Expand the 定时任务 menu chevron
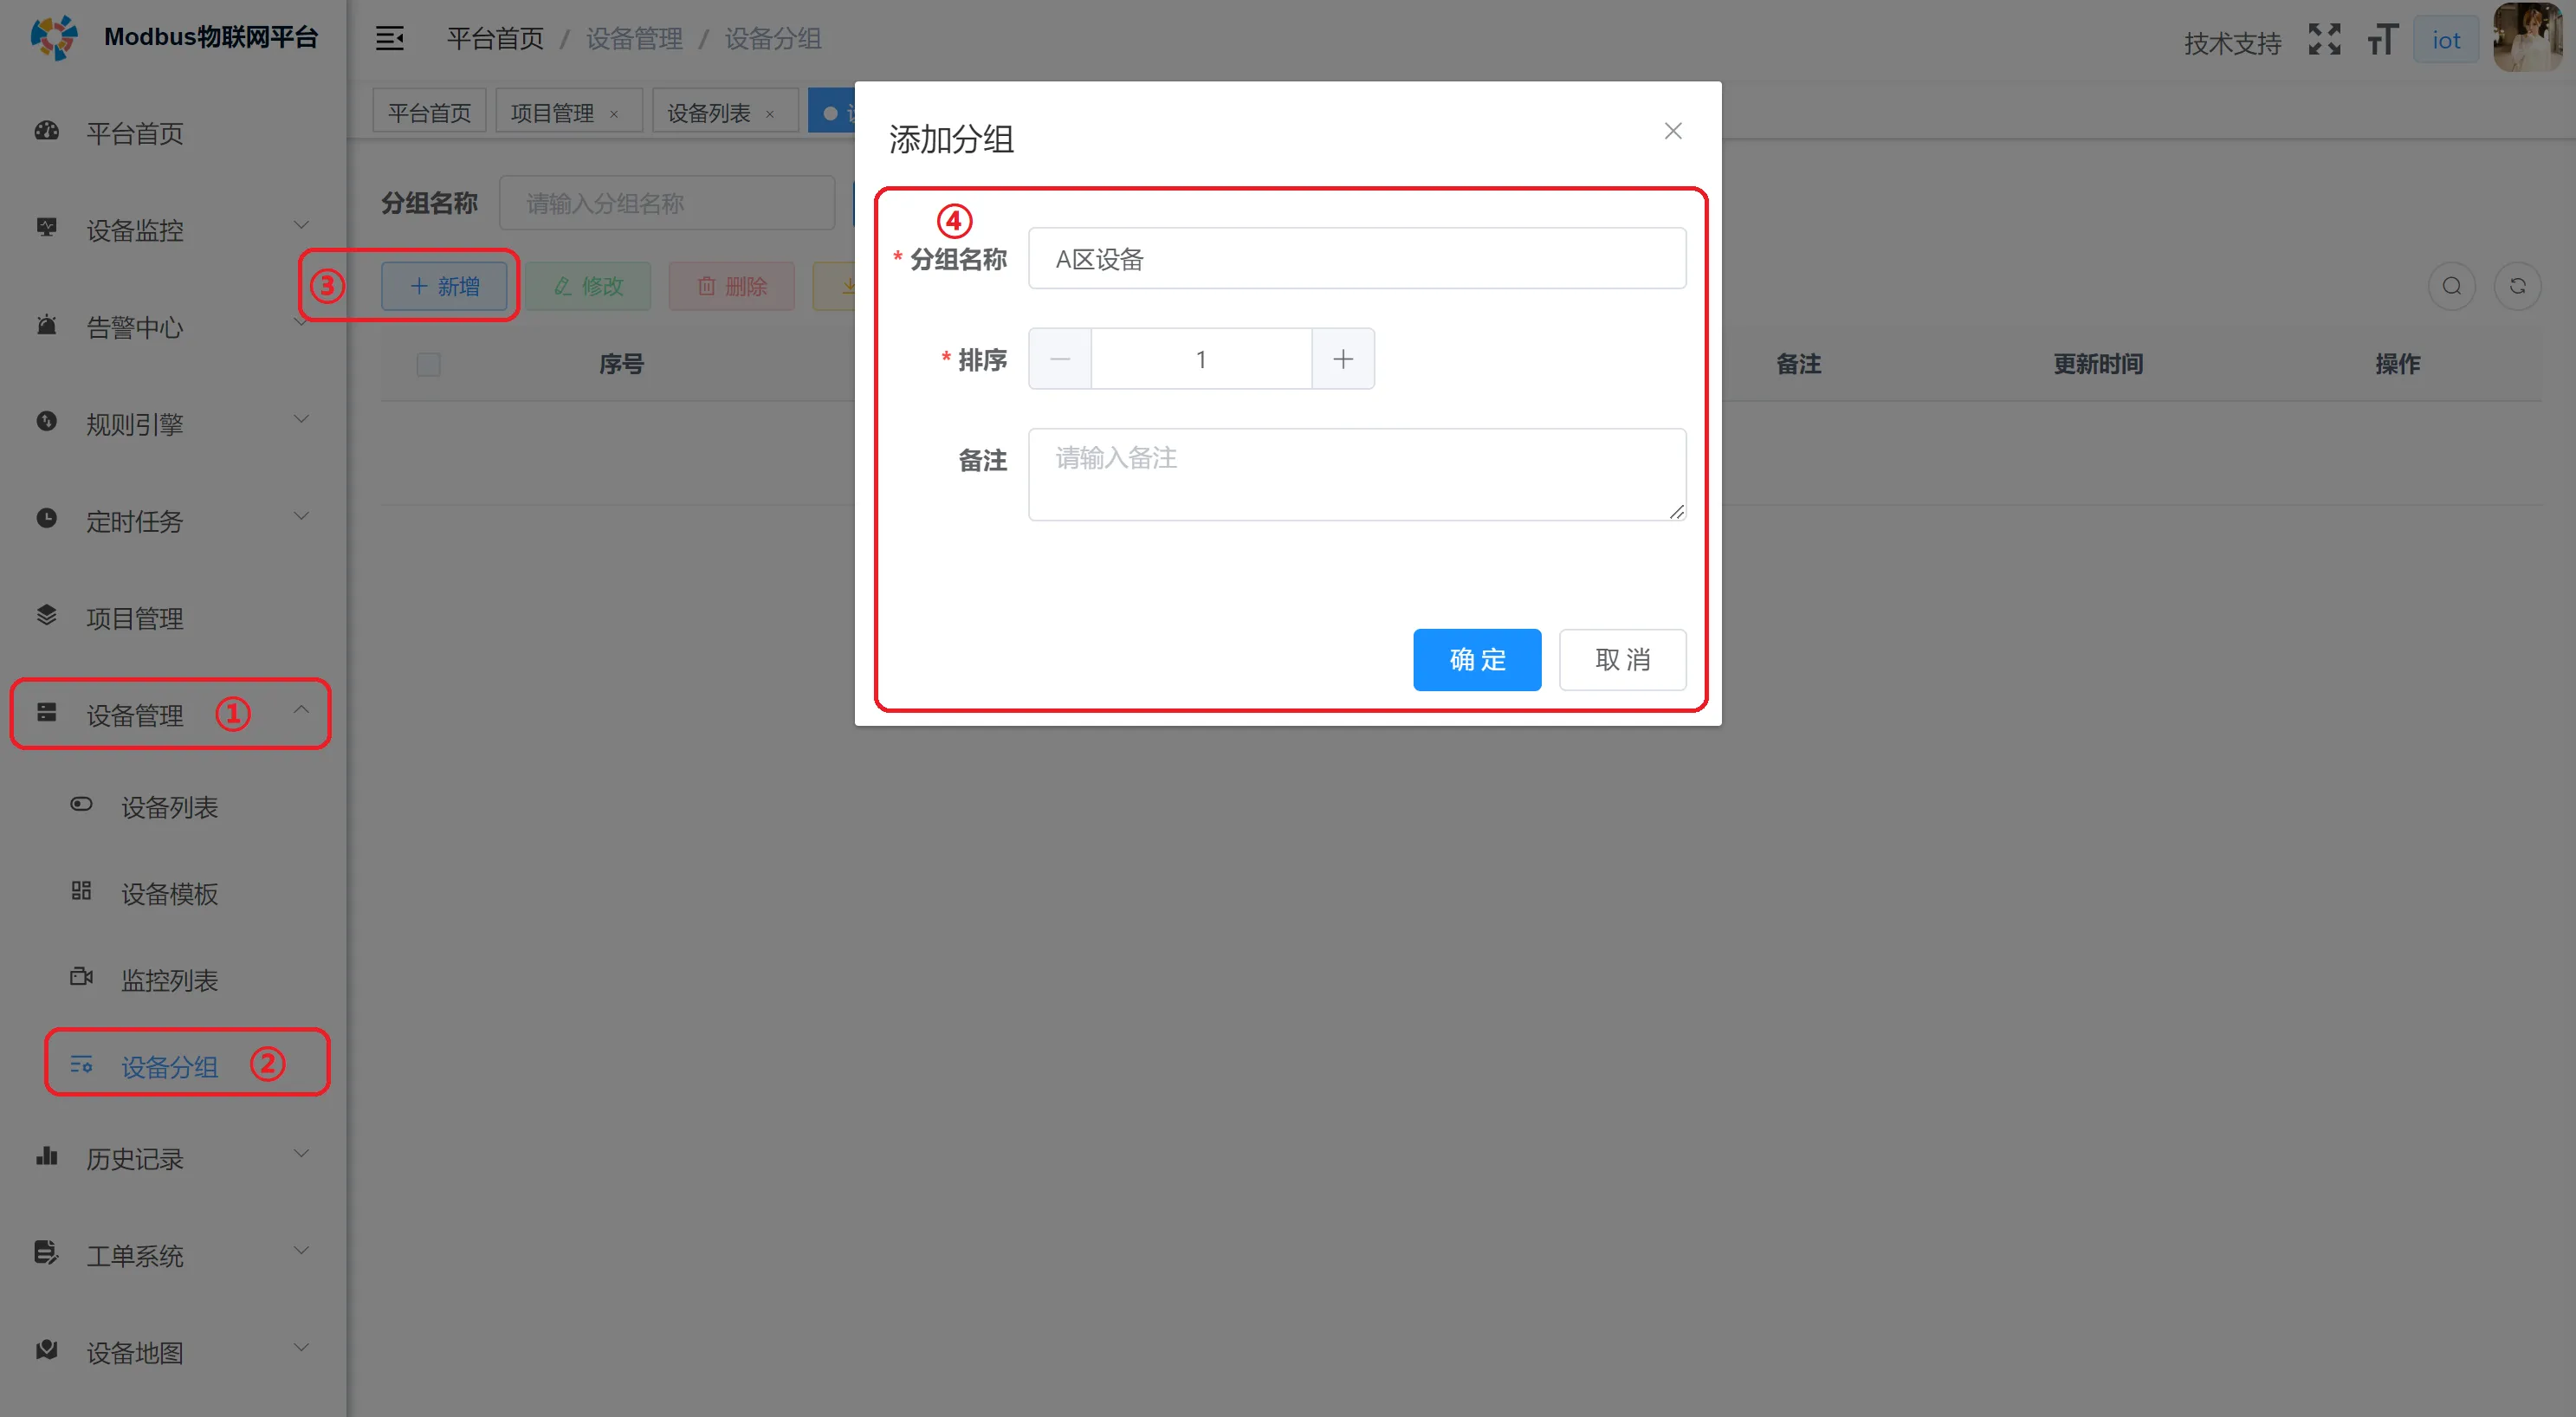This screenshot has height=1417, width=2576. (301, 517)
